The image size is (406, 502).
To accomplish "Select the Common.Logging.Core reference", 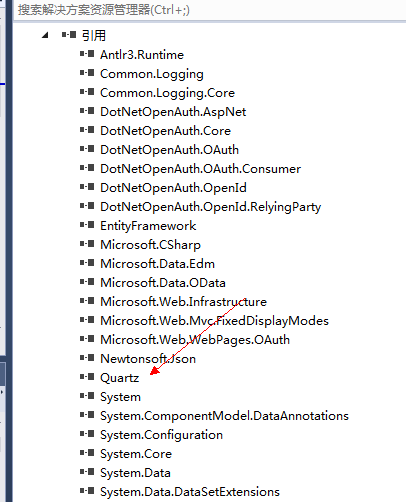I will click(167, 93).
